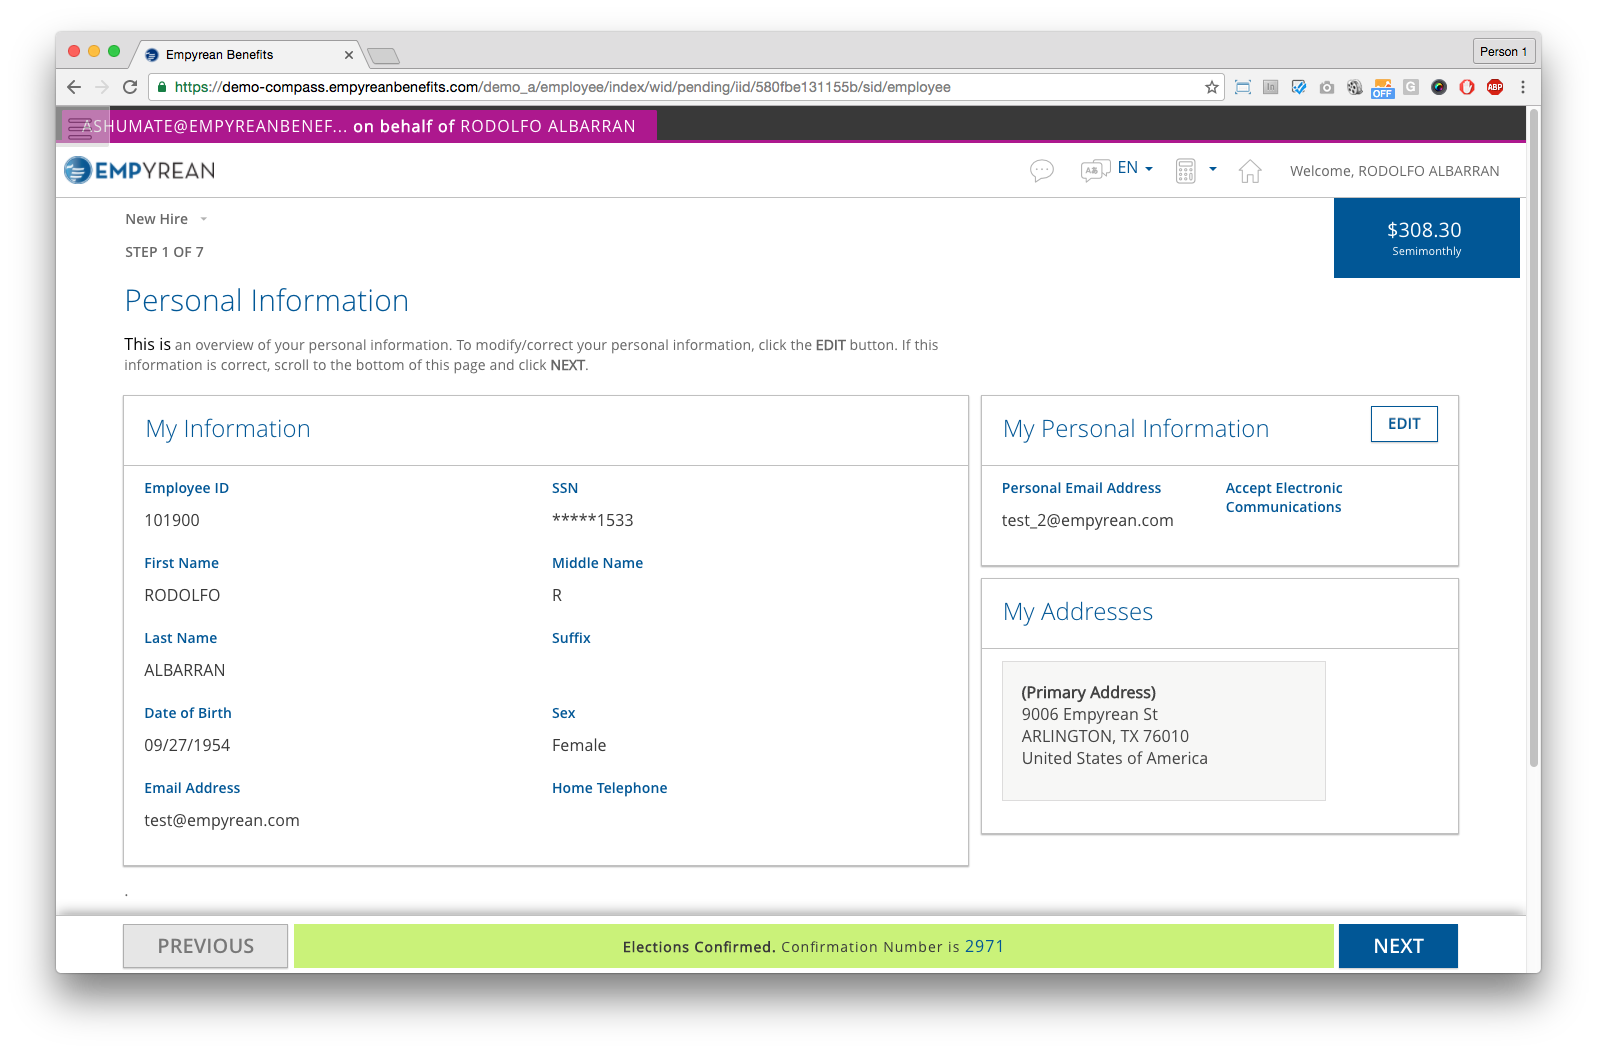Click the Middle Name value R
Viewport: 1597px width, 1053px height.
pos(557,595)
